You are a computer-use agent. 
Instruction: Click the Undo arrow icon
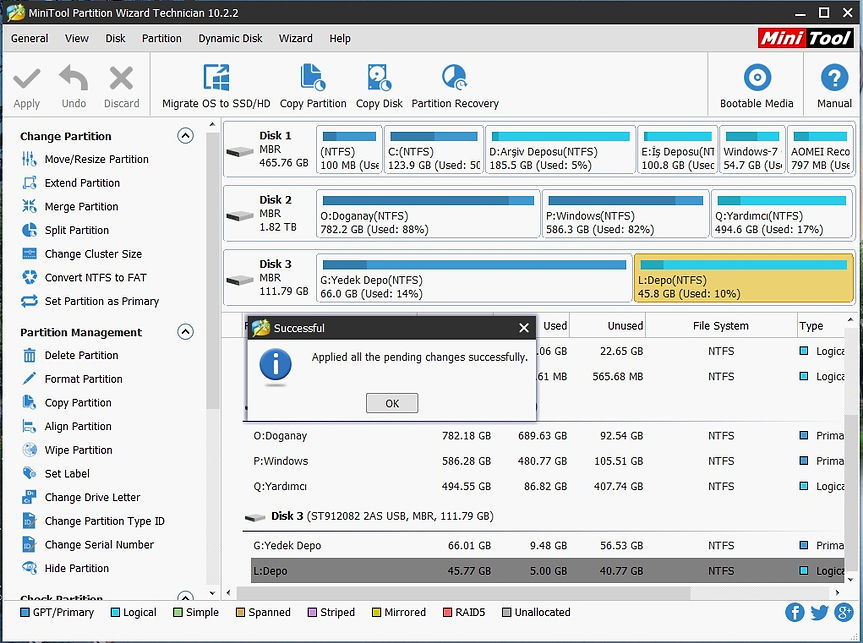[x=74, y=78]
